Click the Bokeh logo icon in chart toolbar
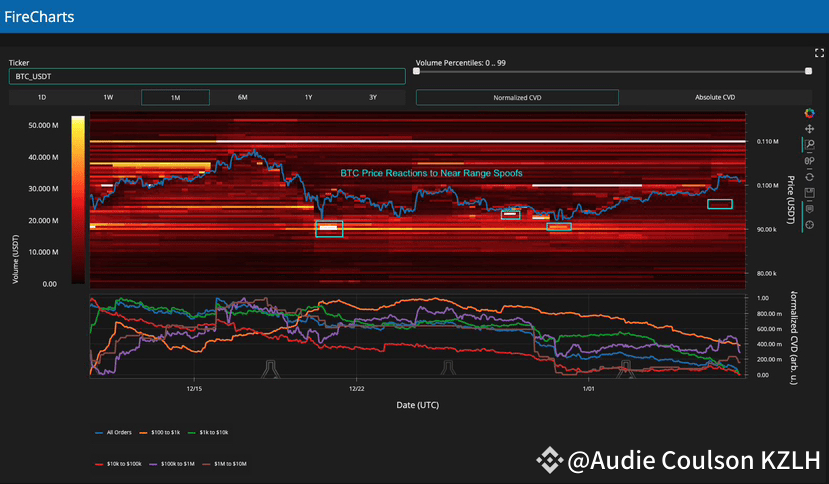829x484 pixels. (808, 113)
